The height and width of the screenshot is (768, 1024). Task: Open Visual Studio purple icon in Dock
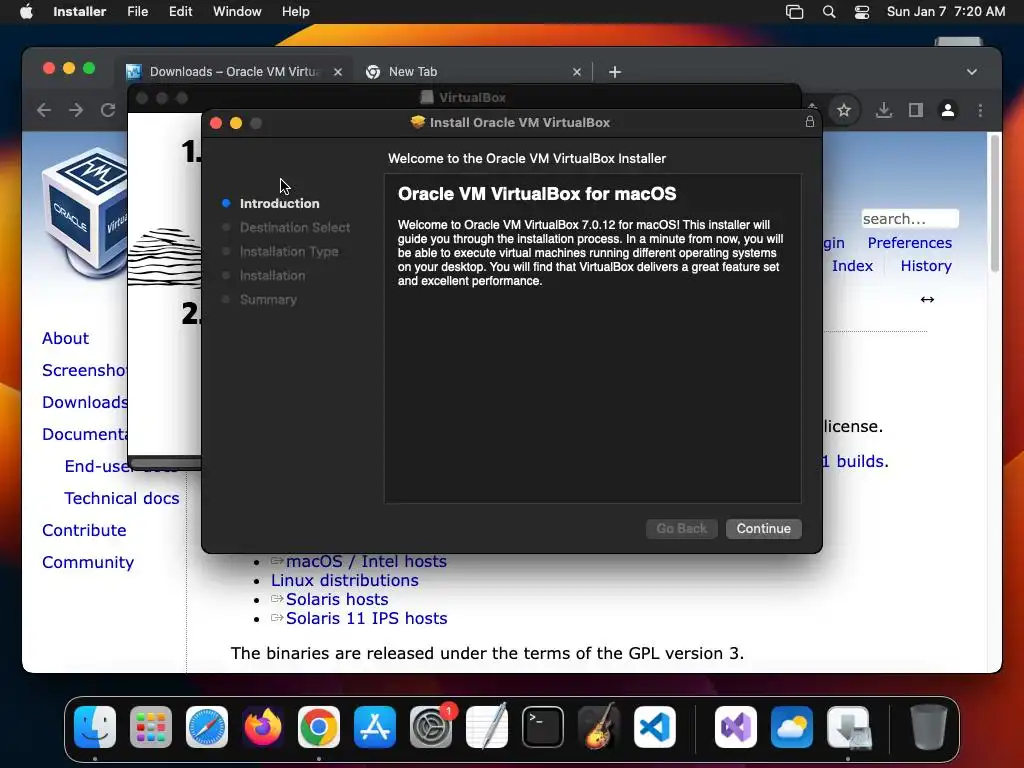point(736,727)
